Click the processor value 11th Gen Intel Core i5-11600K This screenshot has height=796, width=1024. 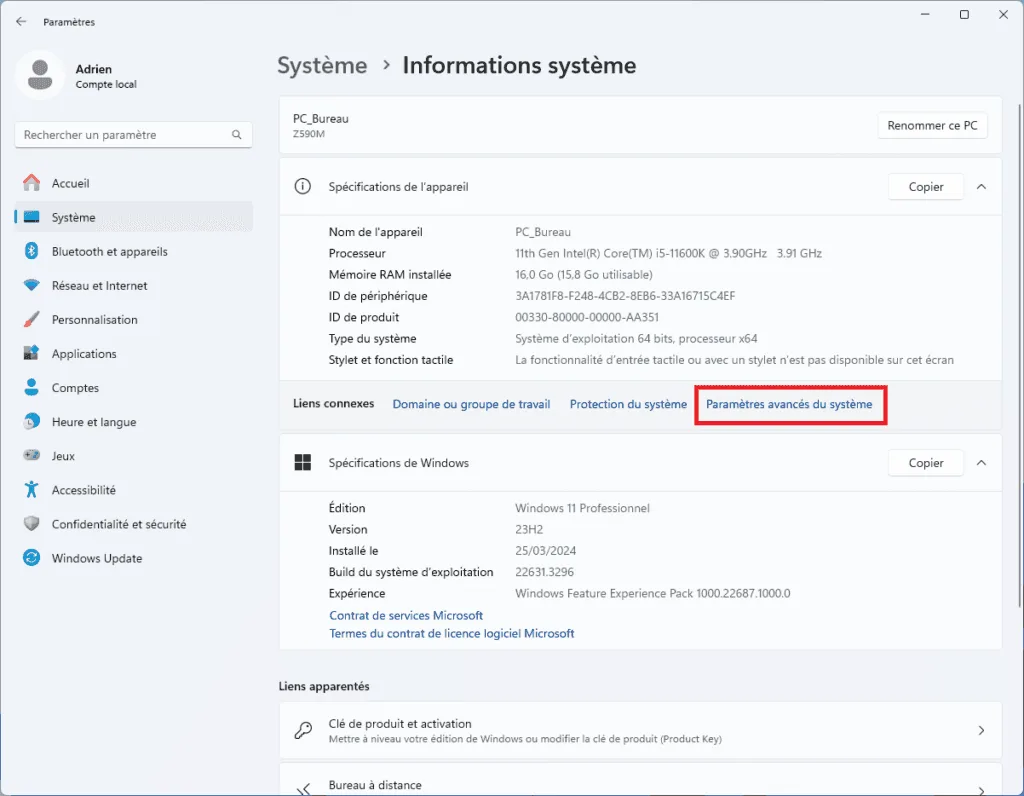point(668,253)
